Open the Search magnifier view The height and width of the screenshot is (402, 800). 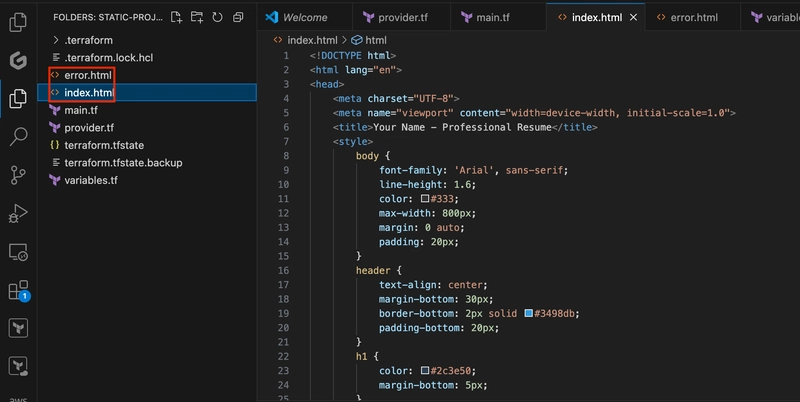[18, 136]
